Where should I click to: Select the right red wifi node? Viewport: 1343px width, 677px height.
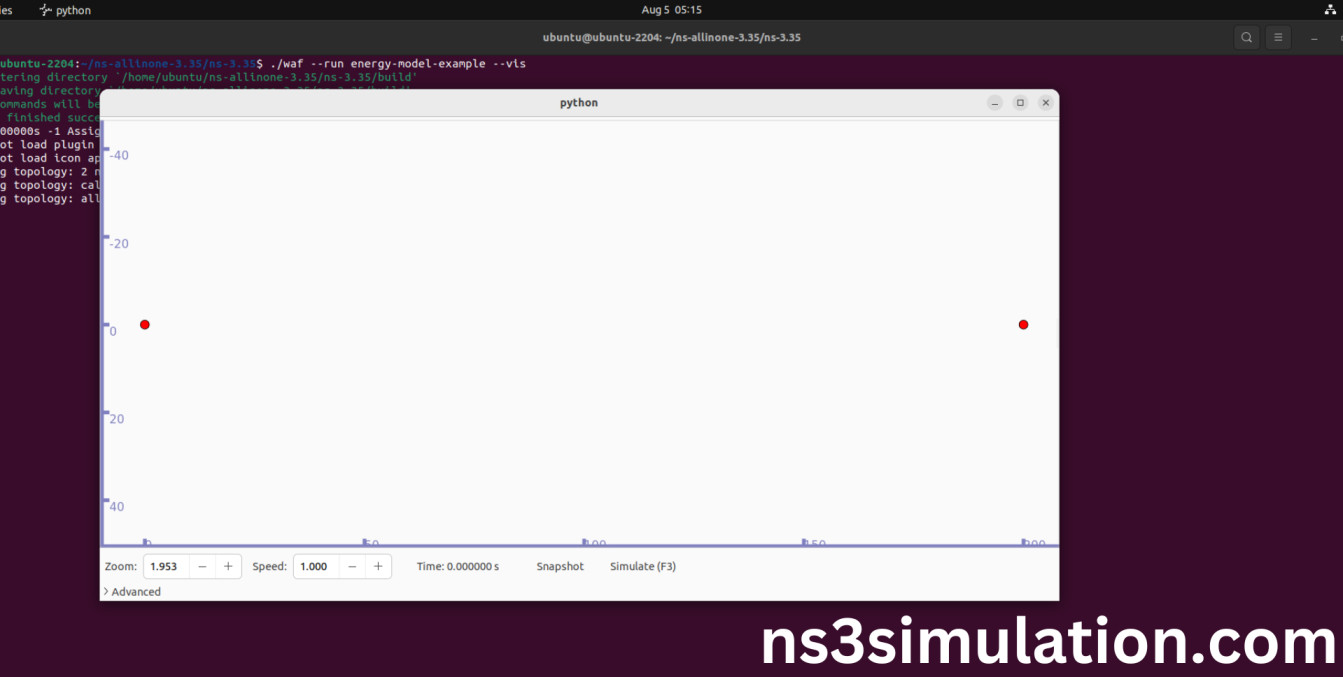(x=1022, y=324)
